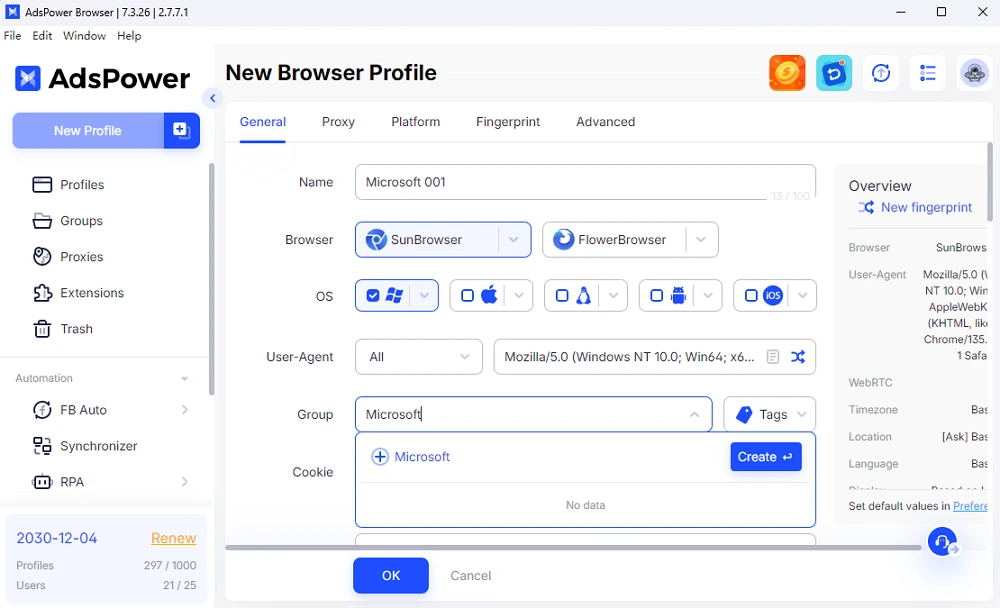Click the upload sync circle icon
The height and width of the screenshot is (608, 1000).
(x=881, y=73)
